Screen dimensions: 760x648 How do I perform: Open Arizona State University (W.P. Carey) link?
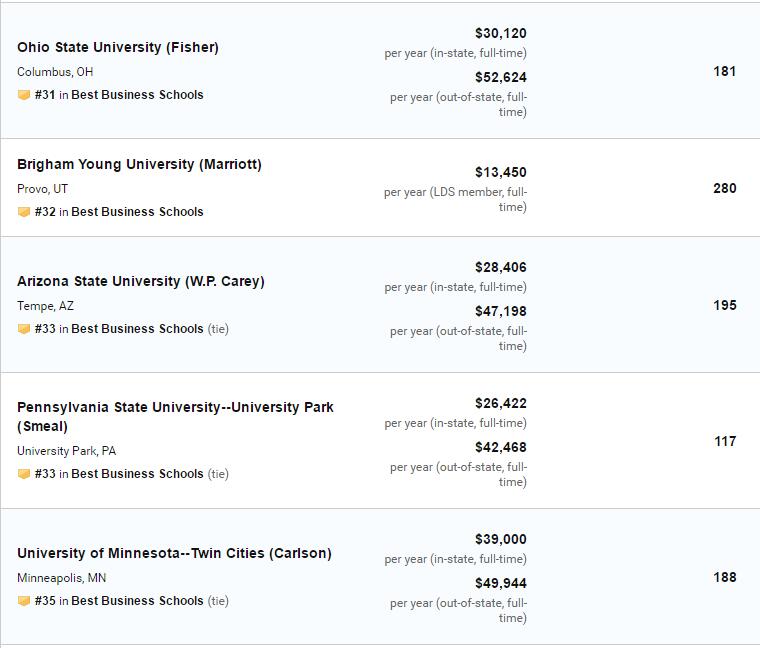141,281
